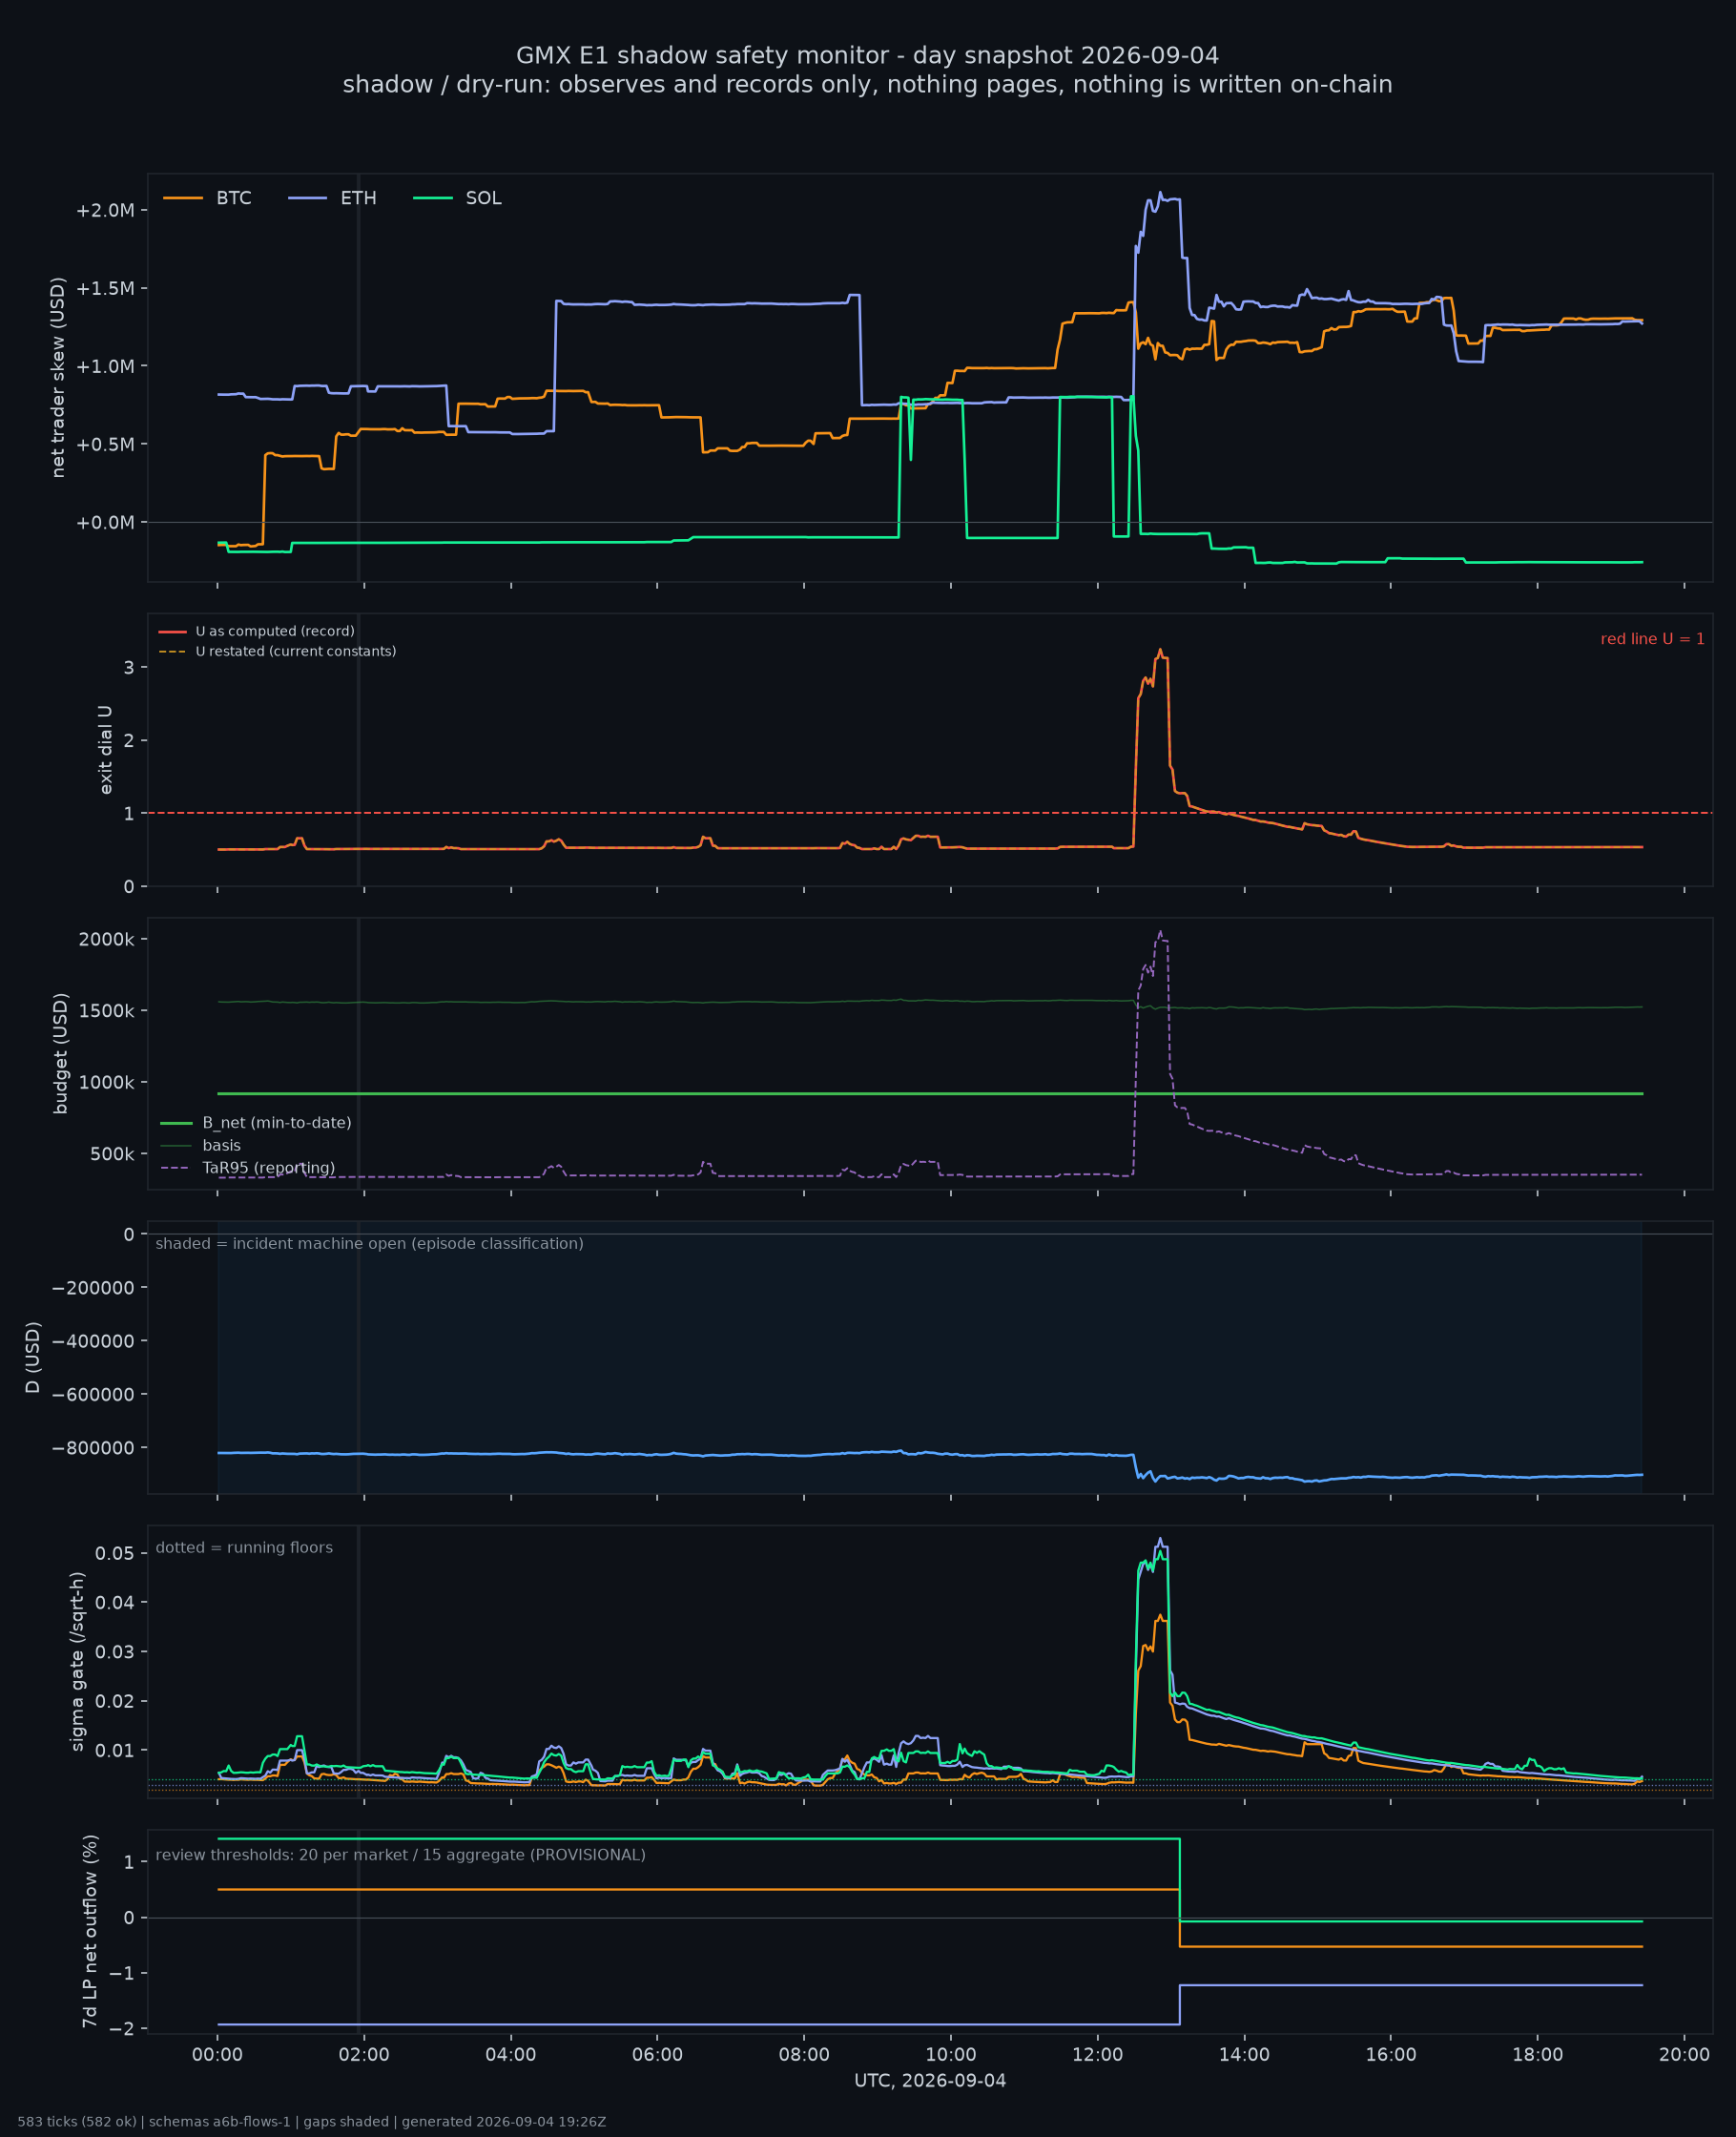Click the ETH legend entry in skew chart
Screen dimensions: 1736x2137
[x=332, y=198]
